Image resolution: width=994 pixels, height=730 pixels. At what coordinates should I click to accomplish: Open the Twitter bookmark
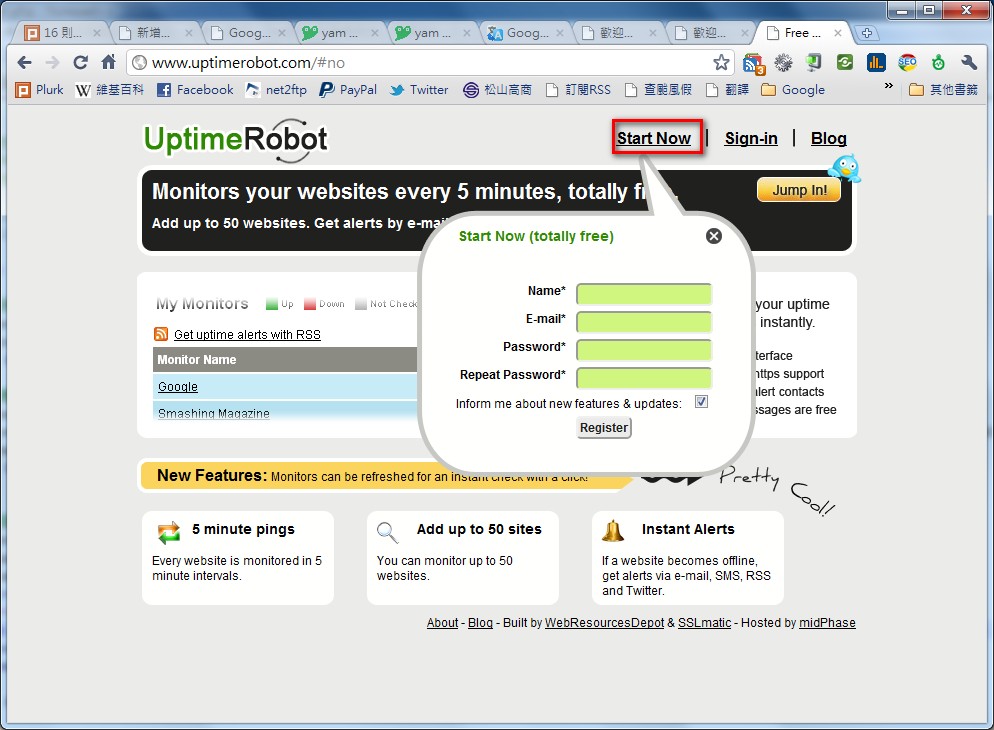point(419,89)
